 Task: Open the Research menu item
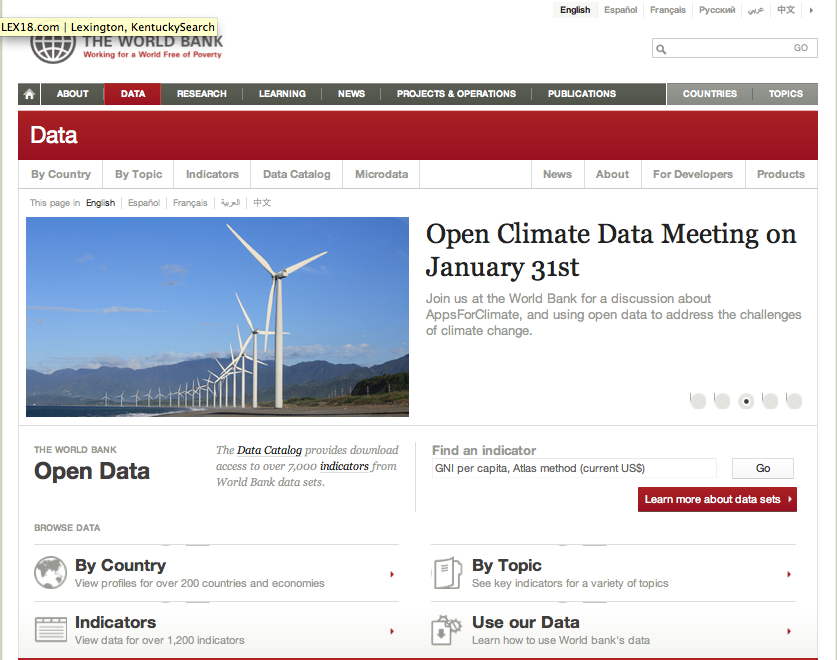point(202,94)
